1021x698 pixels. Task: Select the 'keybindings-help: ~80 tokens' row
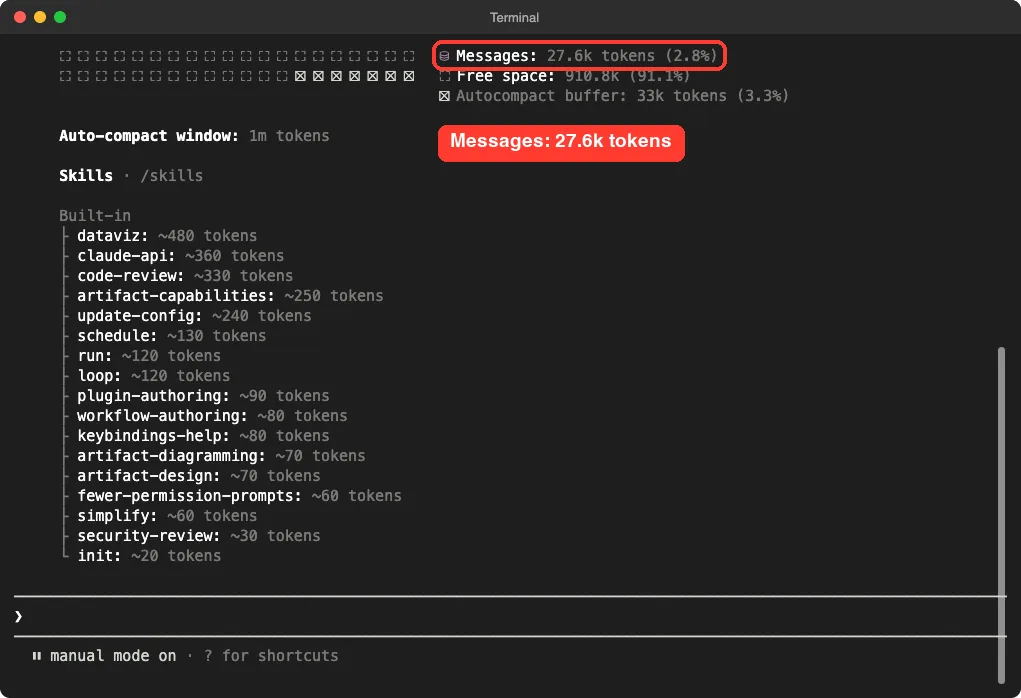[x=203, y=436]
